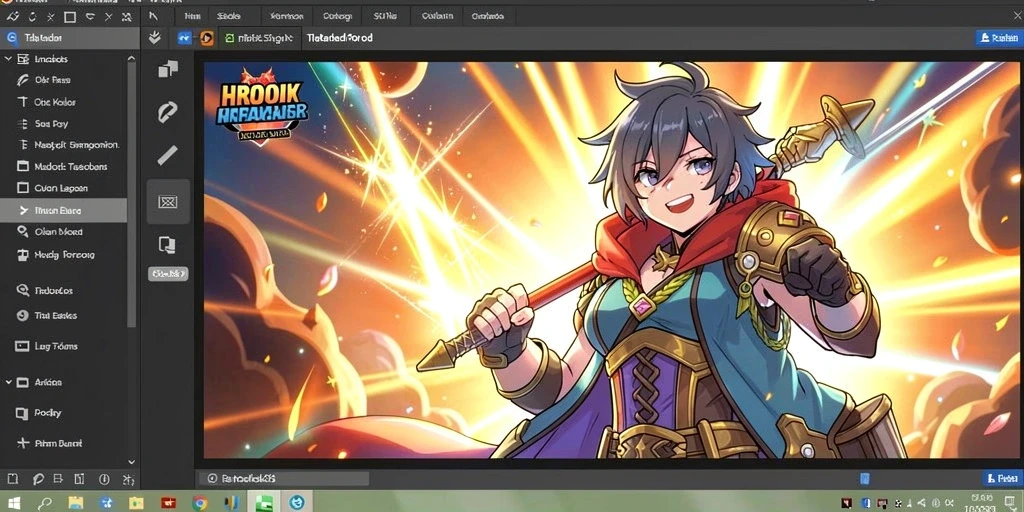Select the stacked pages tool in vertical toolbar
The width and height of the screenshot is (1024, 512).
click(167, 245)
